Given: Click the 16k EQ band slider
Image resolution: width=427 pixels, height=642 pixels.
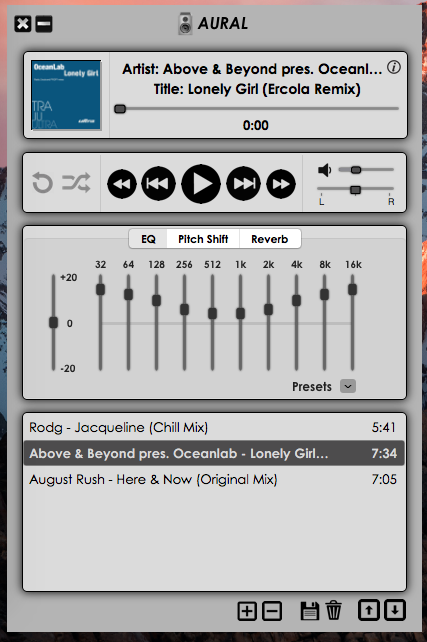Looking at the screenshot, I should point(352,322).
